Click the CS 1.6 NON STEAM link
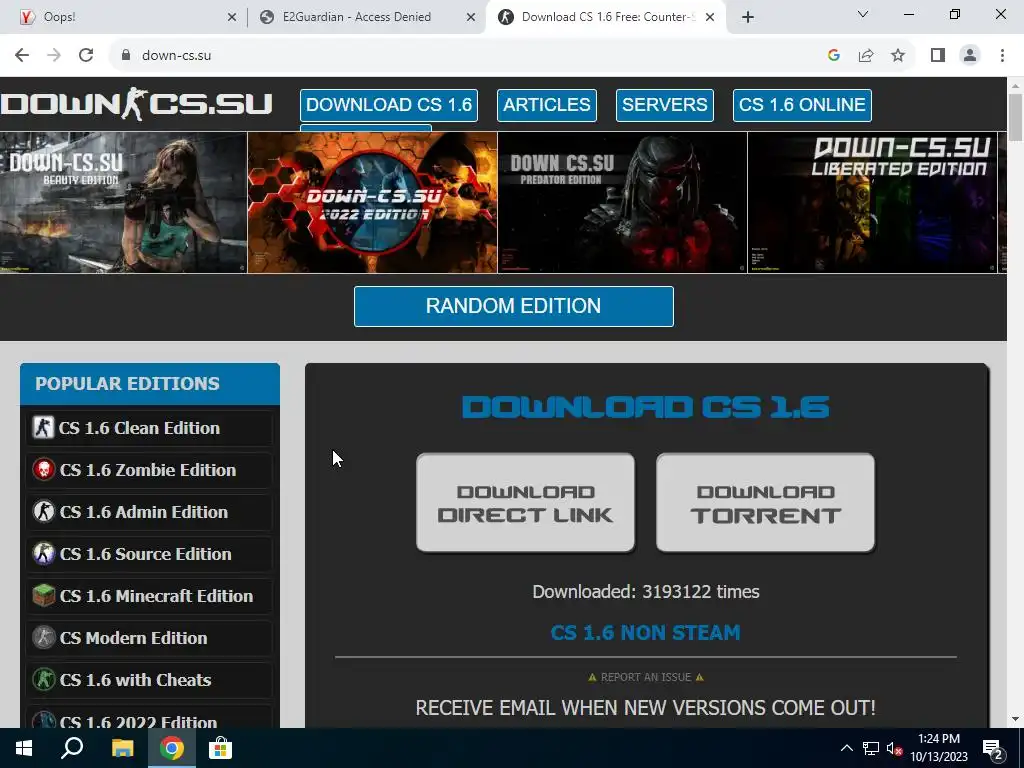The image size is (1024, 768). point(645,633)
